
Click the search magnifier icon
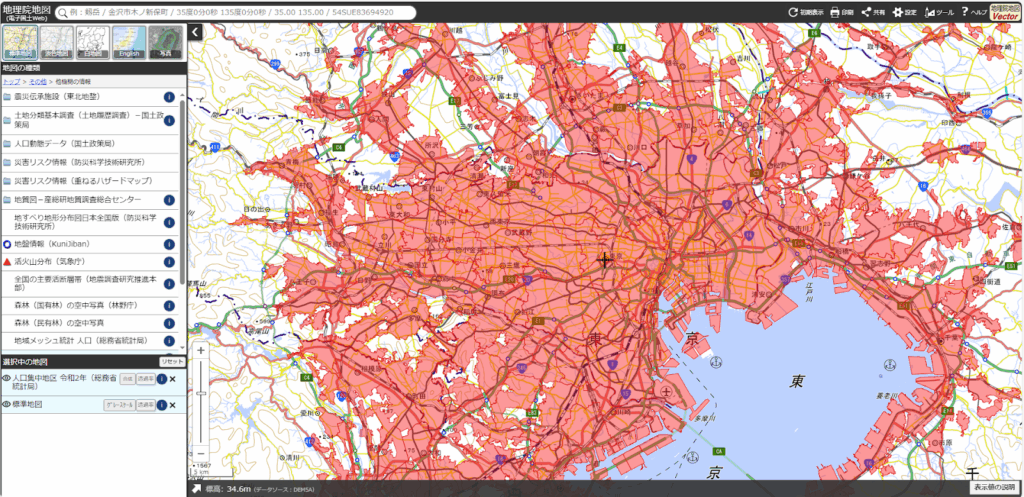(63, 12)
